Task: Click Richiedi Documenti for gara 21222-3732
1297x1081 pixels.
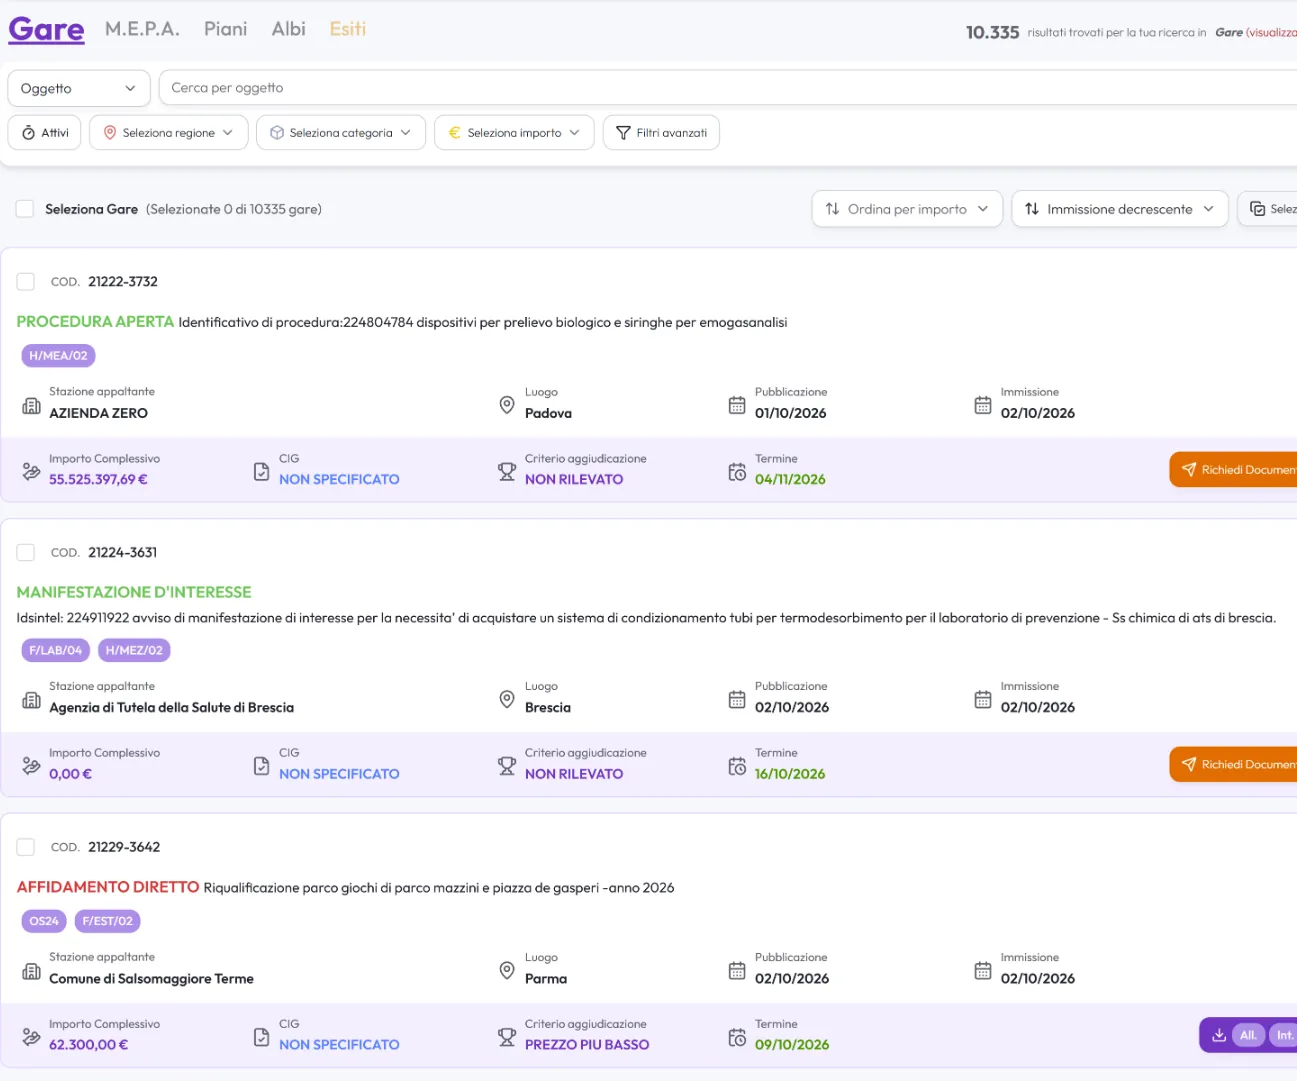Action: coord(1233,470)
